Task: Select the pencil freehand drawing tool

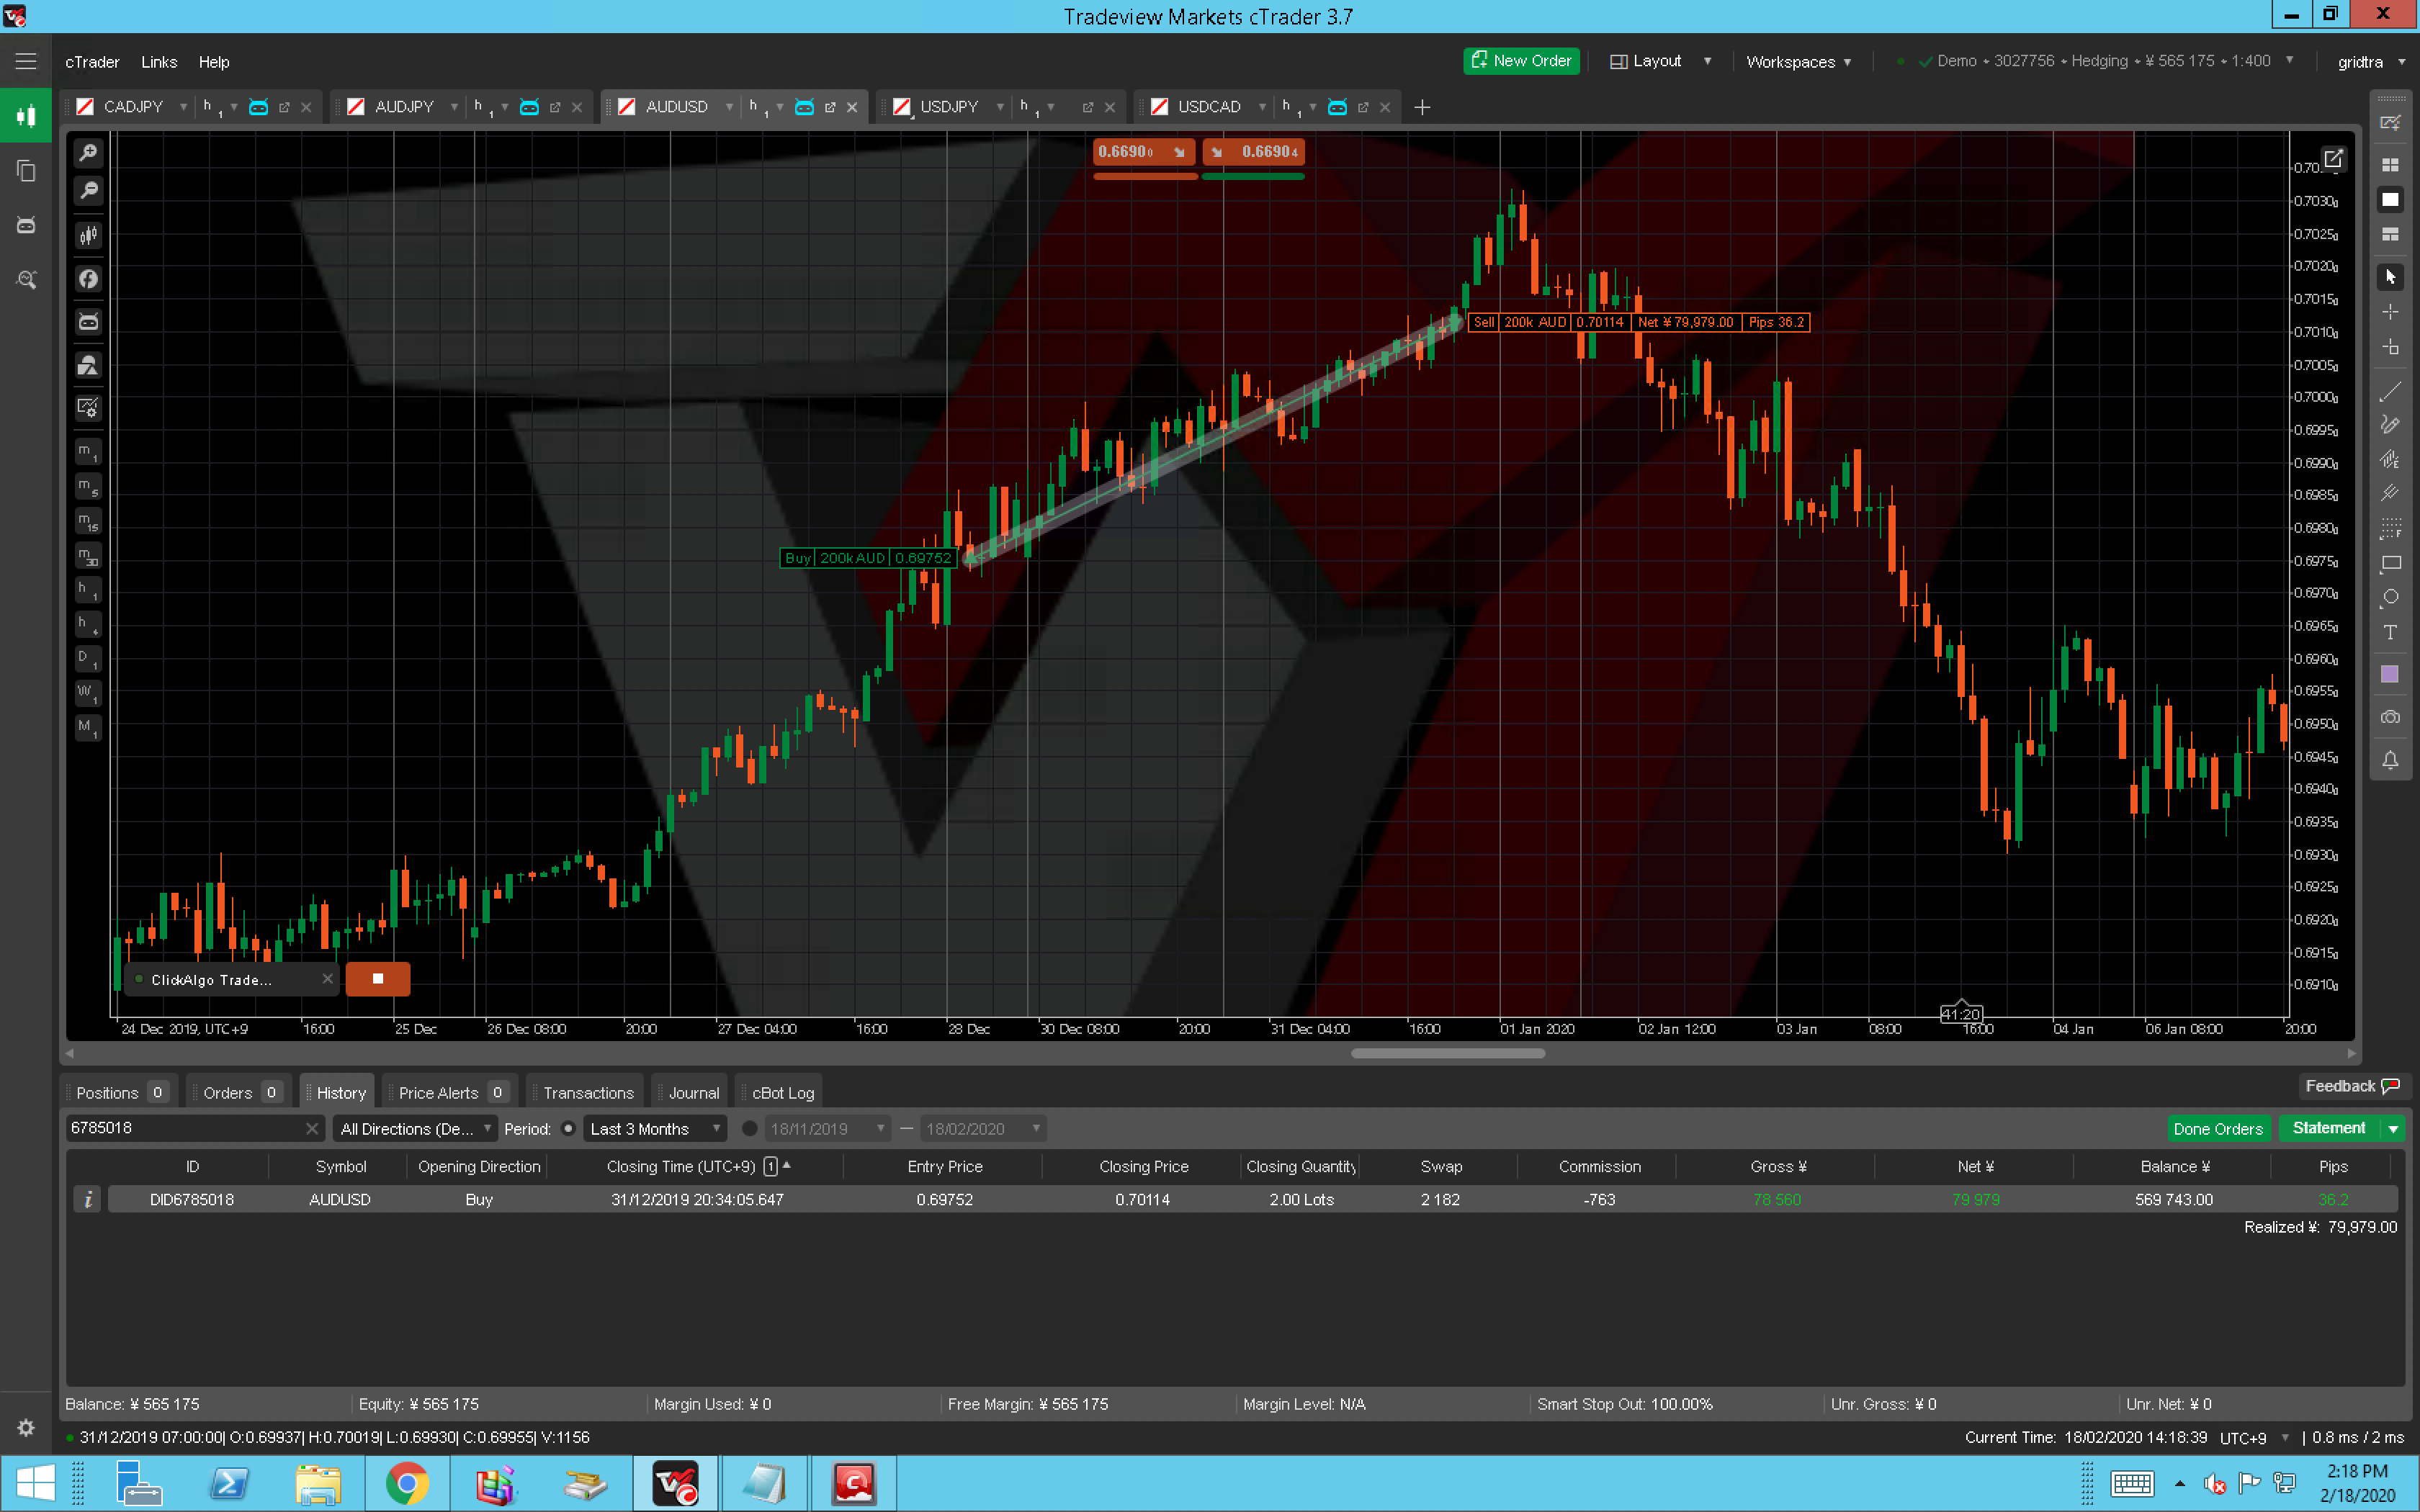Action: 2390,425
